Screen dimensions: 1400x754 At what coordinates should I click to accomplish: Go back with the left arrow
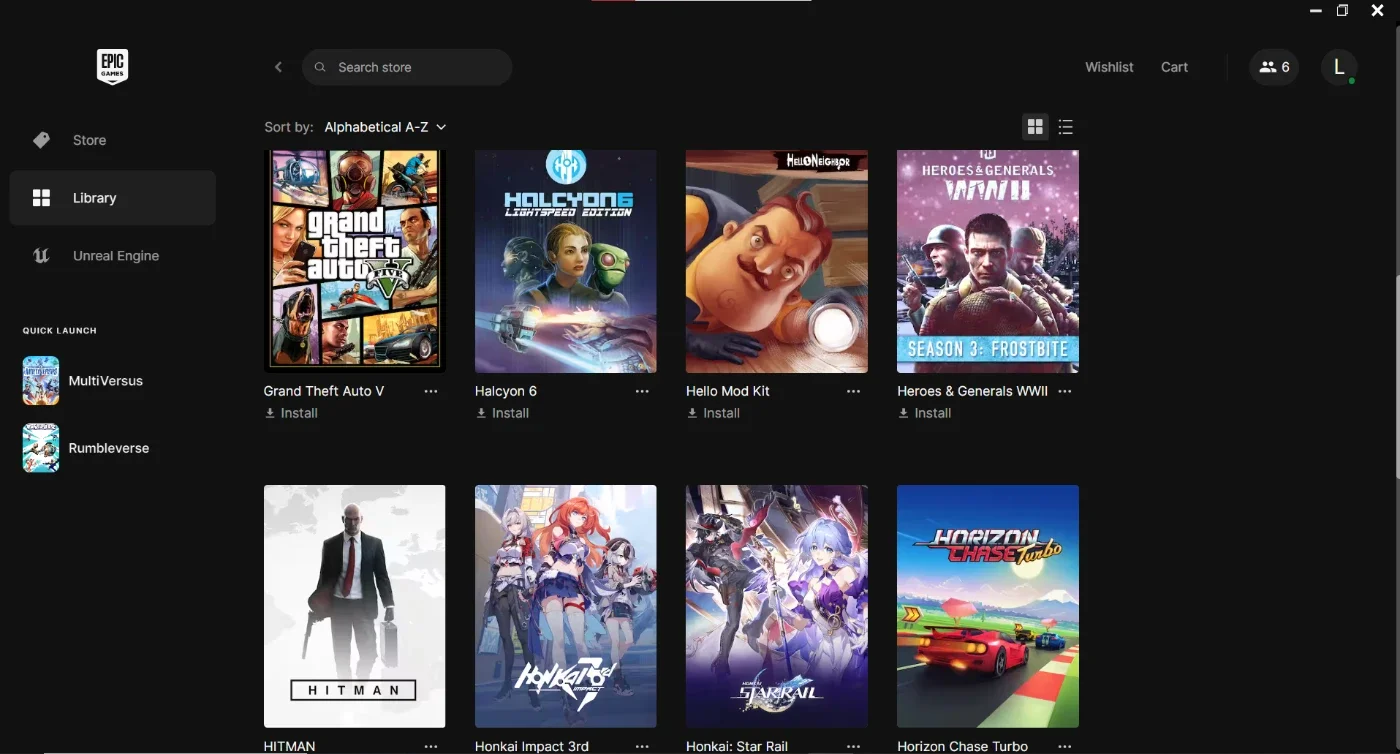pyautogui.click(x=278, y=67)
